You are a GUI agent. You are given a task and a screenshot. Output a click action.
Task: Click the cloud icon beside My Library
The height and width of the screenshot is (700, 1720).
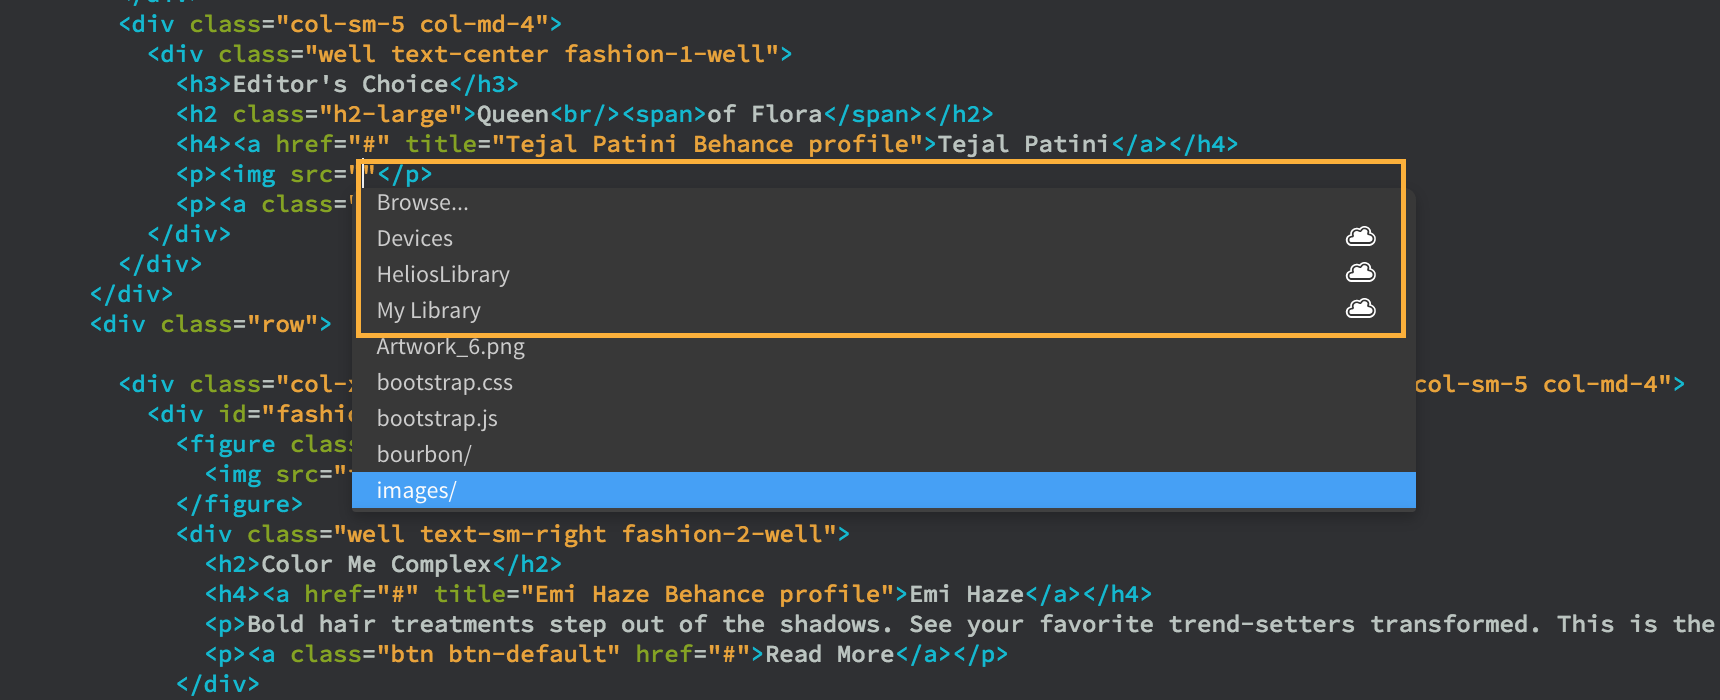(1360, 309)
